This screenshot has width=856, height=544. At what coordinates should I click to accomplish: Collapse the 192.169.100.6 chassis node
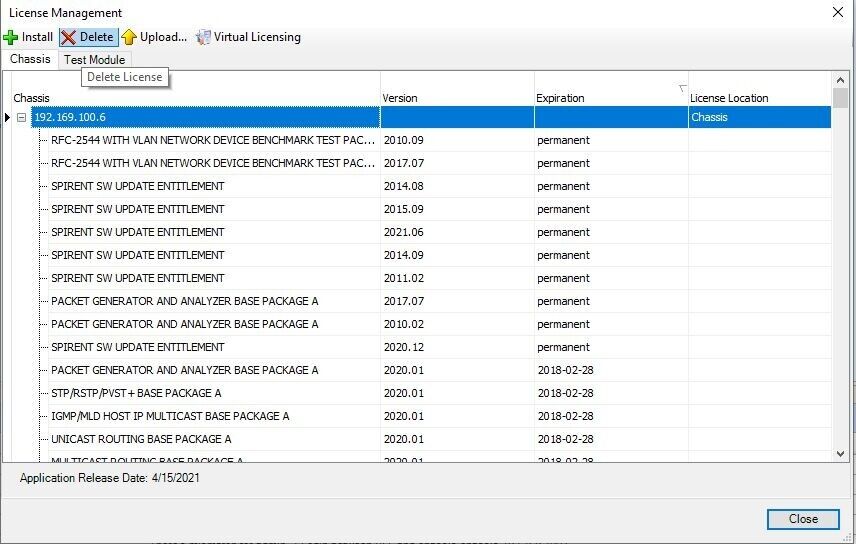click(x=22, y=118)
